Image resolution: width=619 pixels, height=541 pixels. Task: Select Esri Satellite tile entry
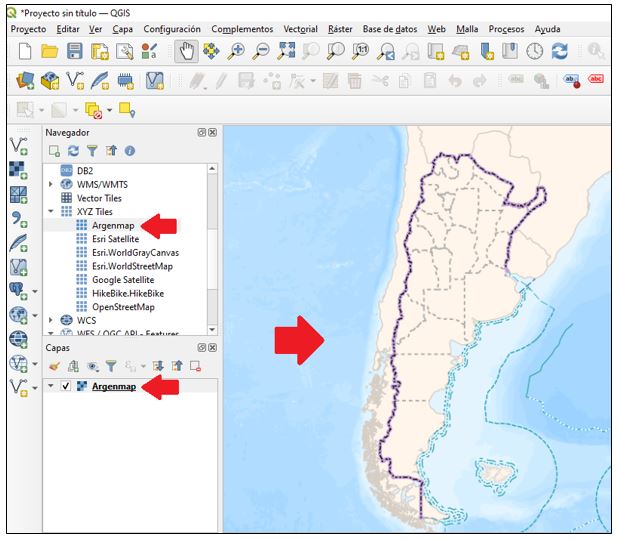[115, 239]
